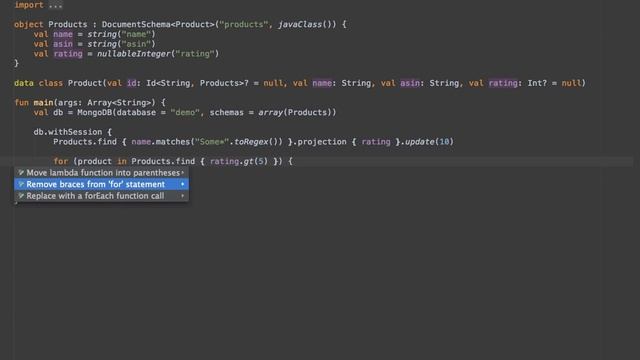640x360 pixels.
Task: Click intention icon beside 'Move lambda function'
Action: [x=21, y=173]
